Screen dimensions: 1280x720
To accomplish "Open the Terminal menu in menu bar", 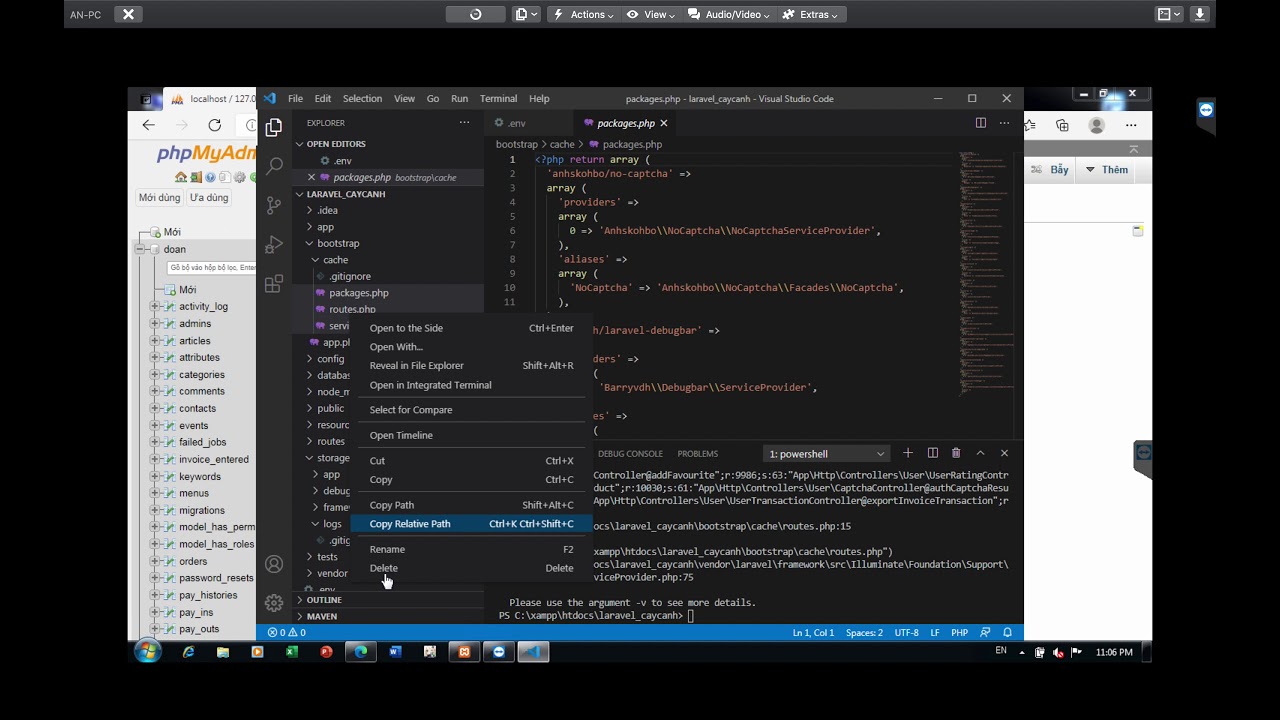I will point(498,98).
